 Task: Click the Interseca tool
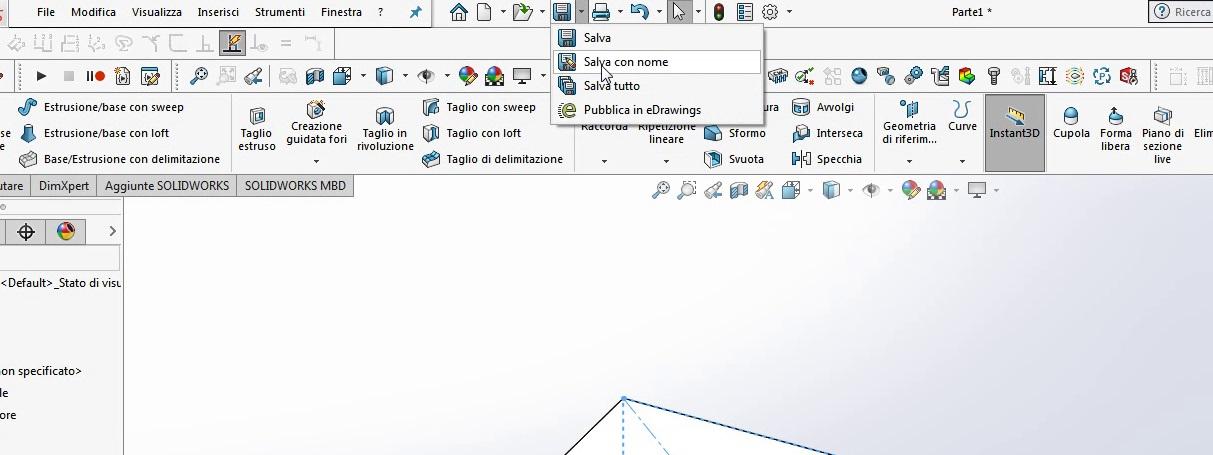tap(827, 133)
